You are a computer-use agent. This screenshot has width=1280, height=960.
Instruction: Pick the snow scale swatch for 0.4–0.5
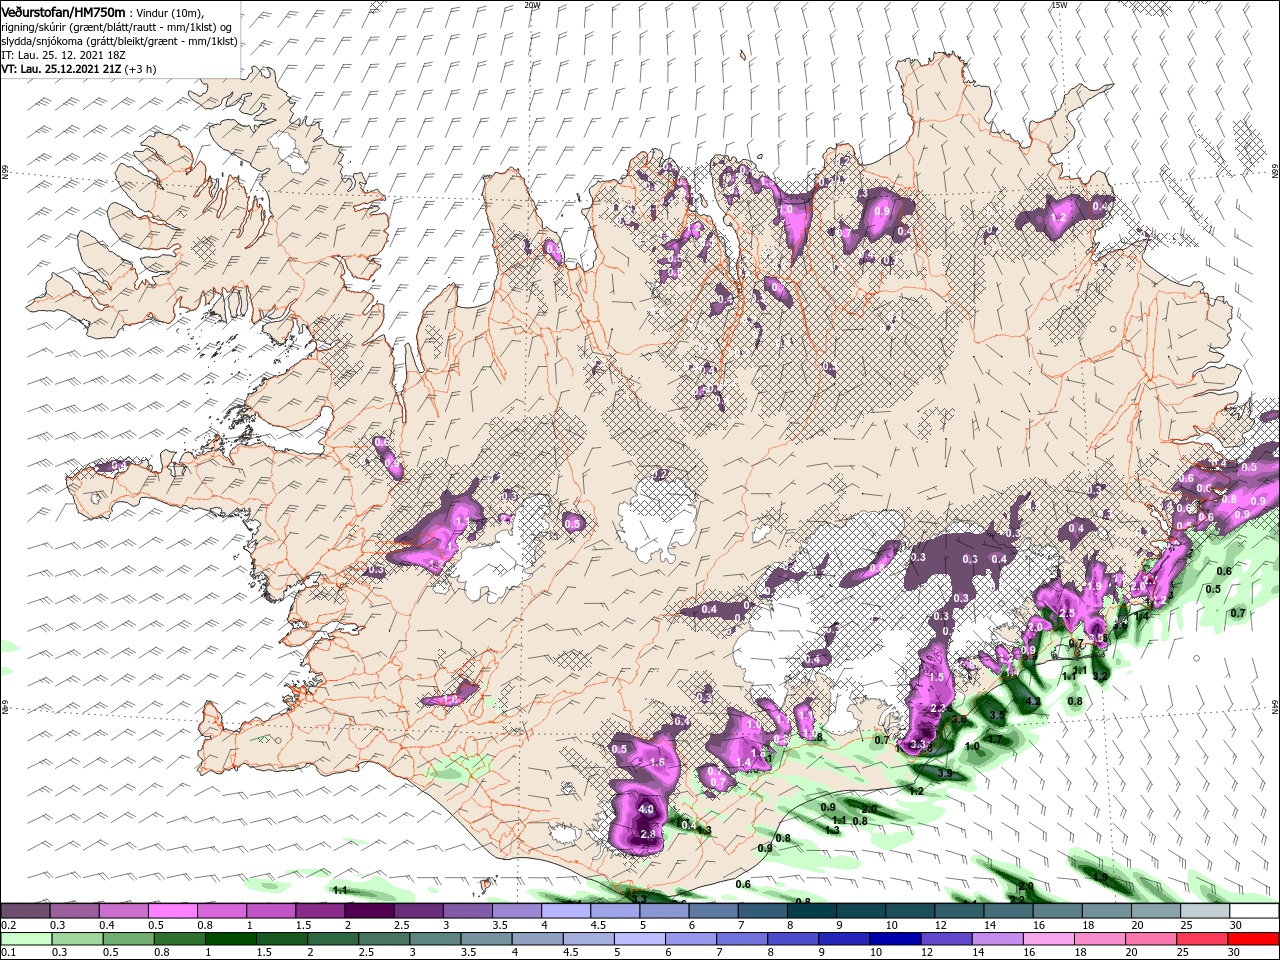[123, 912]
